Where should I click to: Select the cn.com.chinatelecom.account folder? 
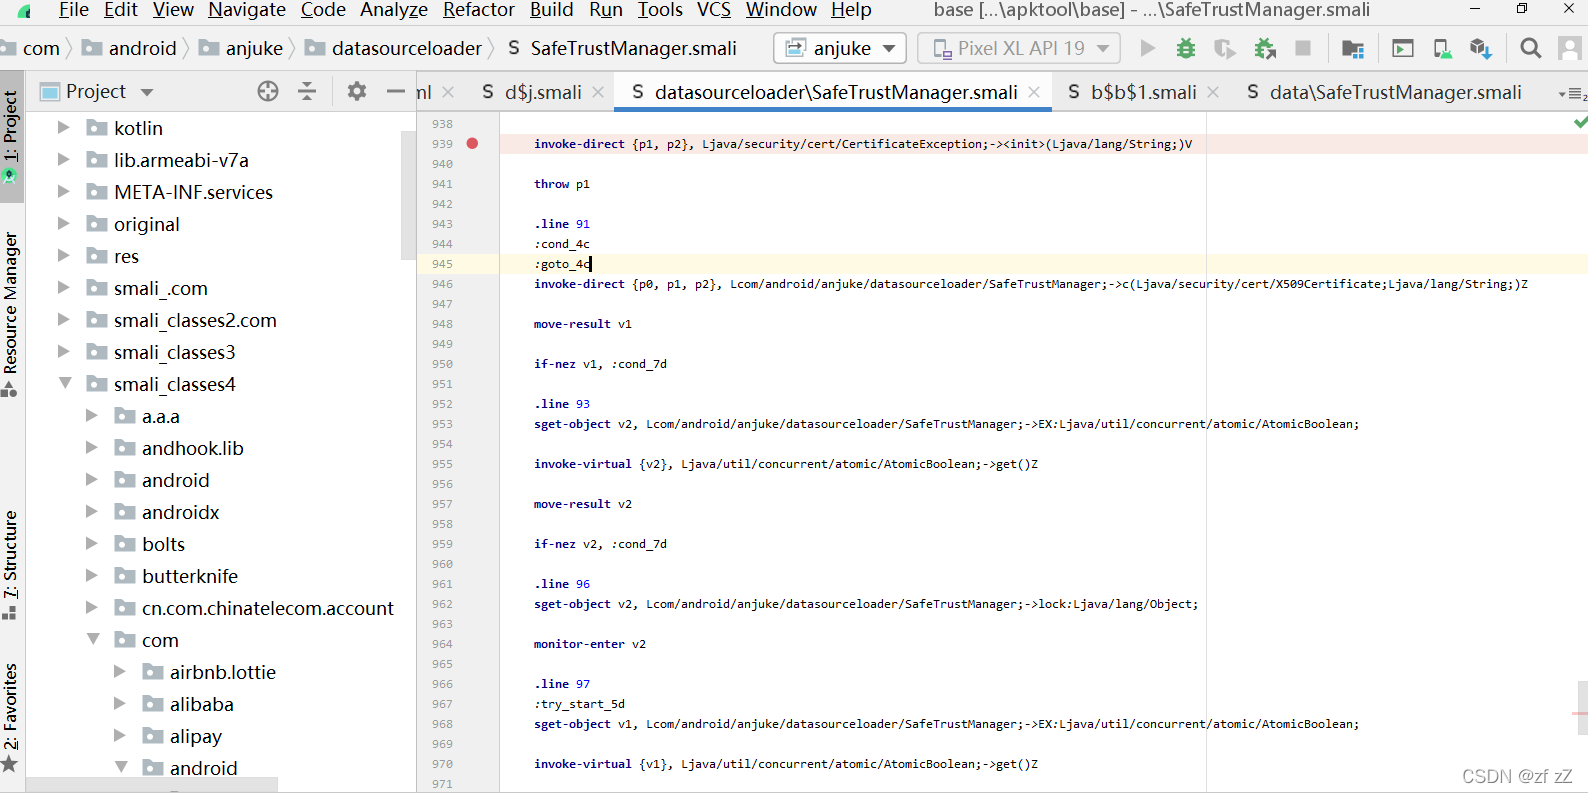point(267,608)
